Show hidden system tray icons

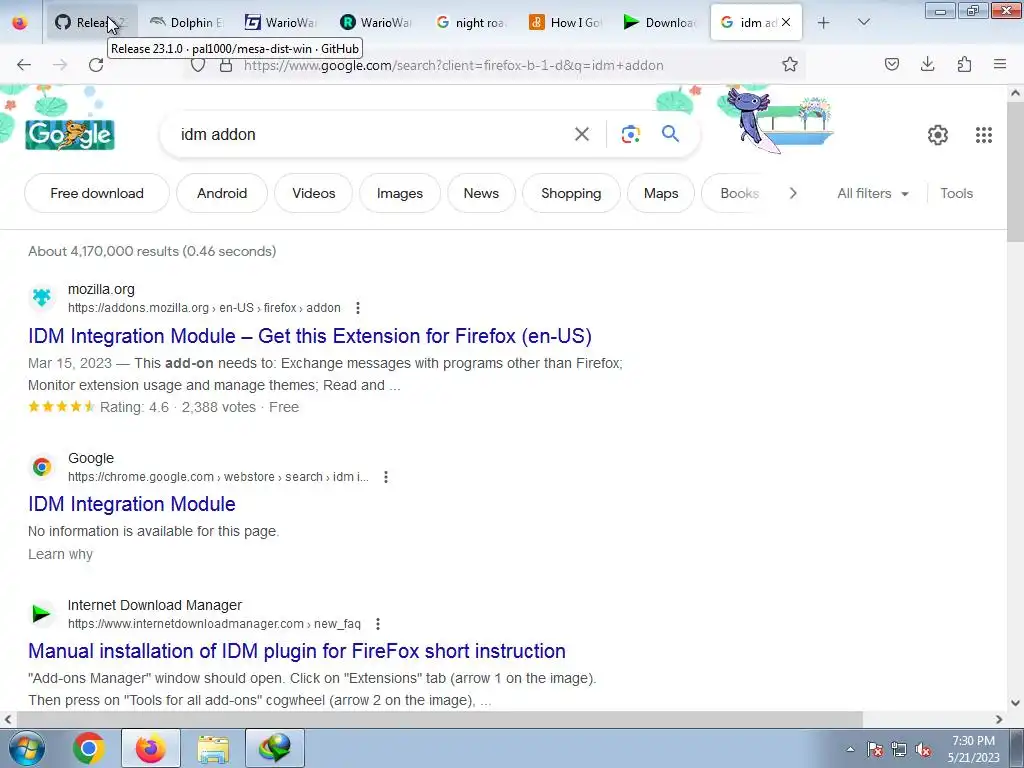coord(850,749)
